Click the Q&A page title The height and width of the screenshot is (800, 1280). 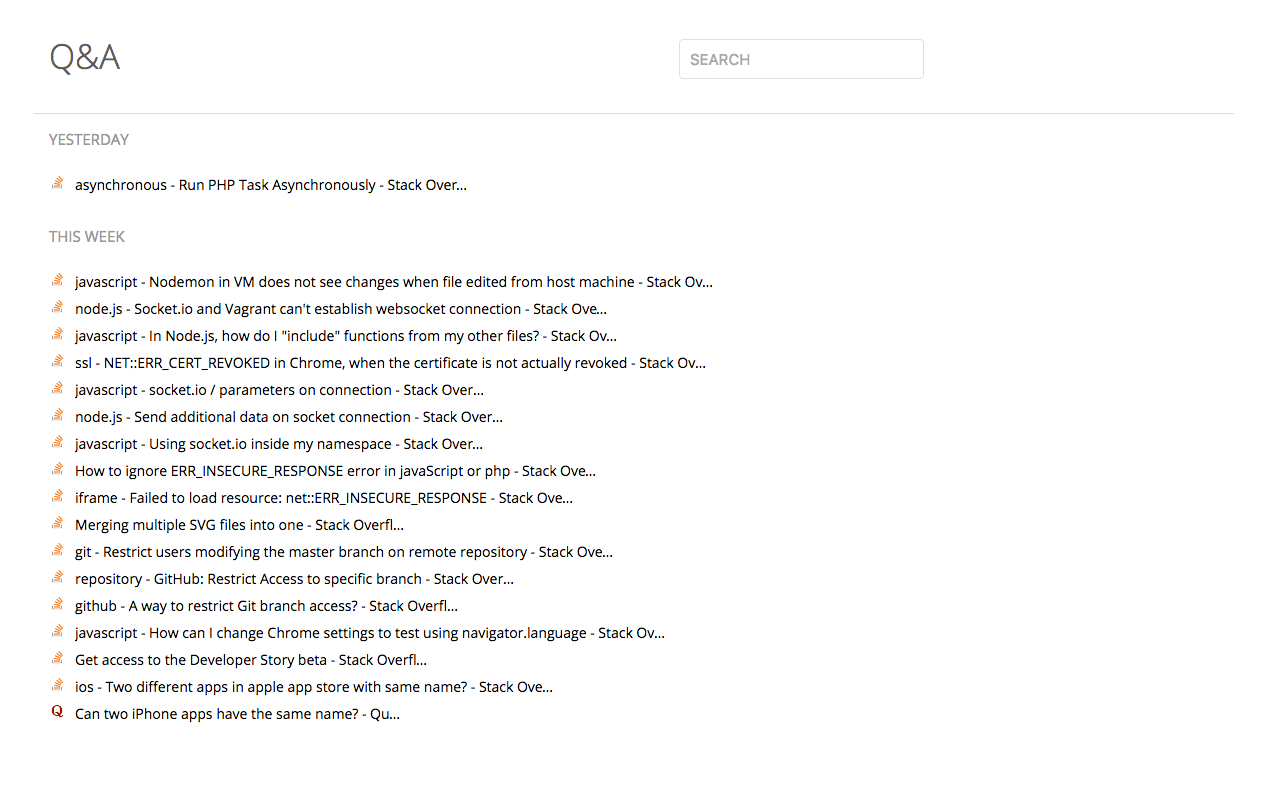[85, 57]
